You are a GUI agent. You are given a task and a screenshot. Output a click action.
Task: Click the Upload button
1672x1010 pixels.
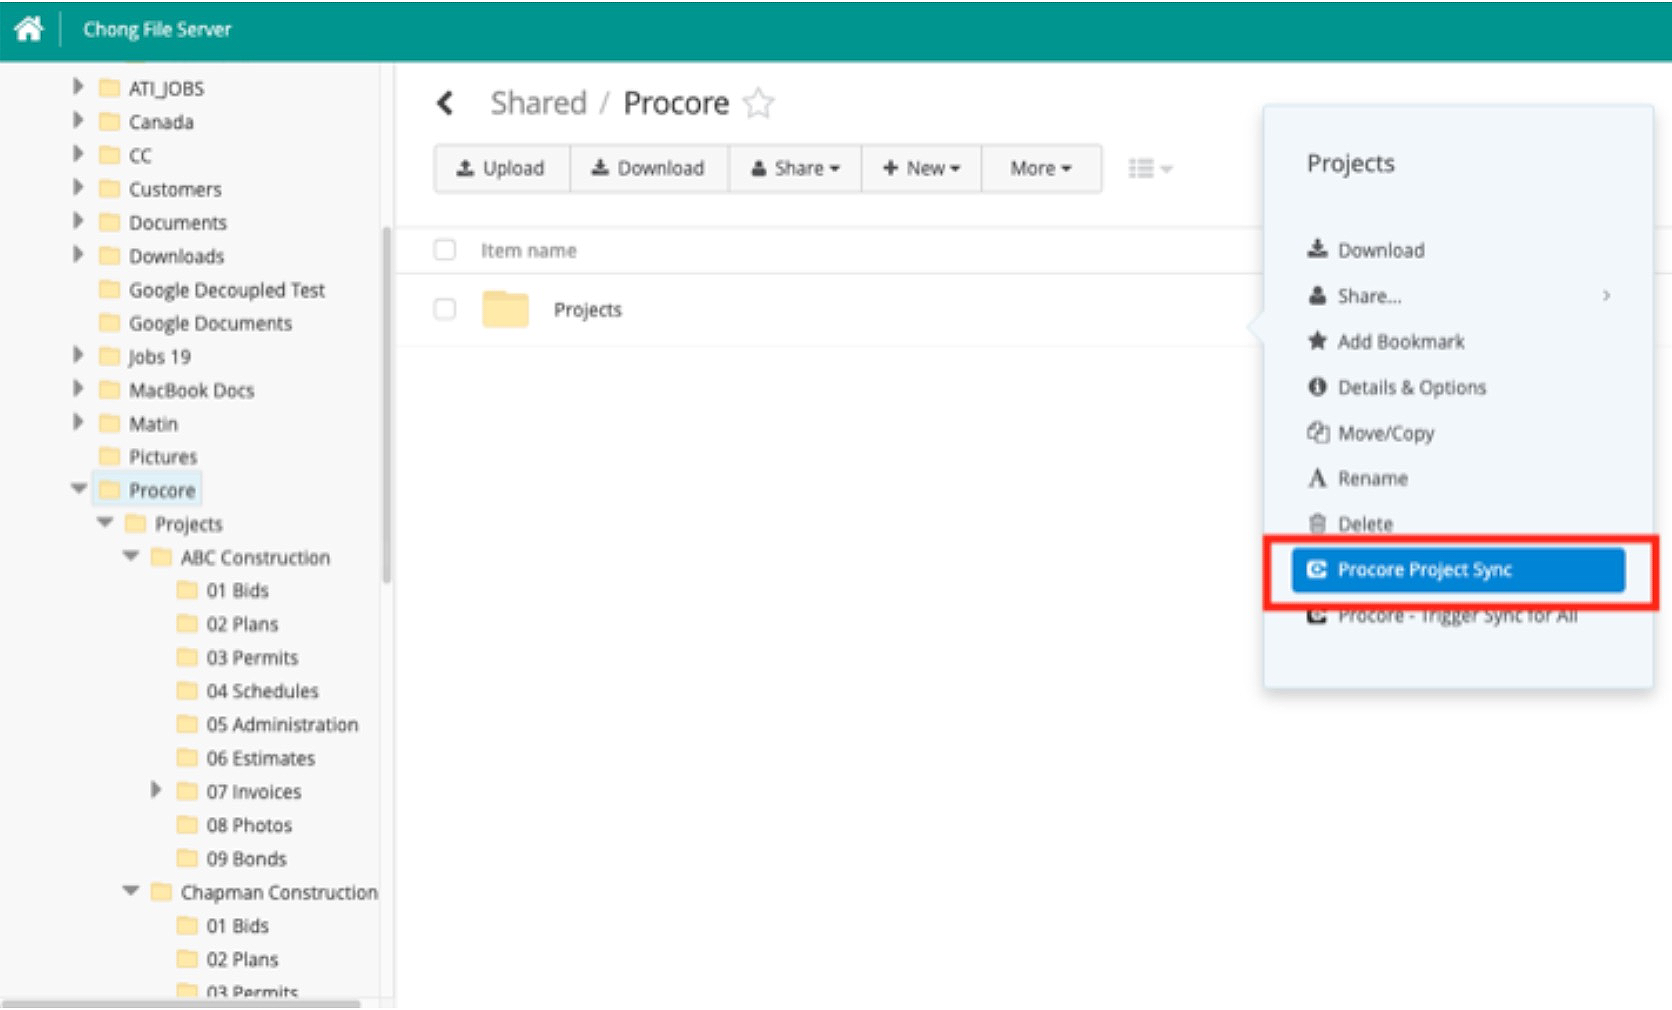coord(502,168)
